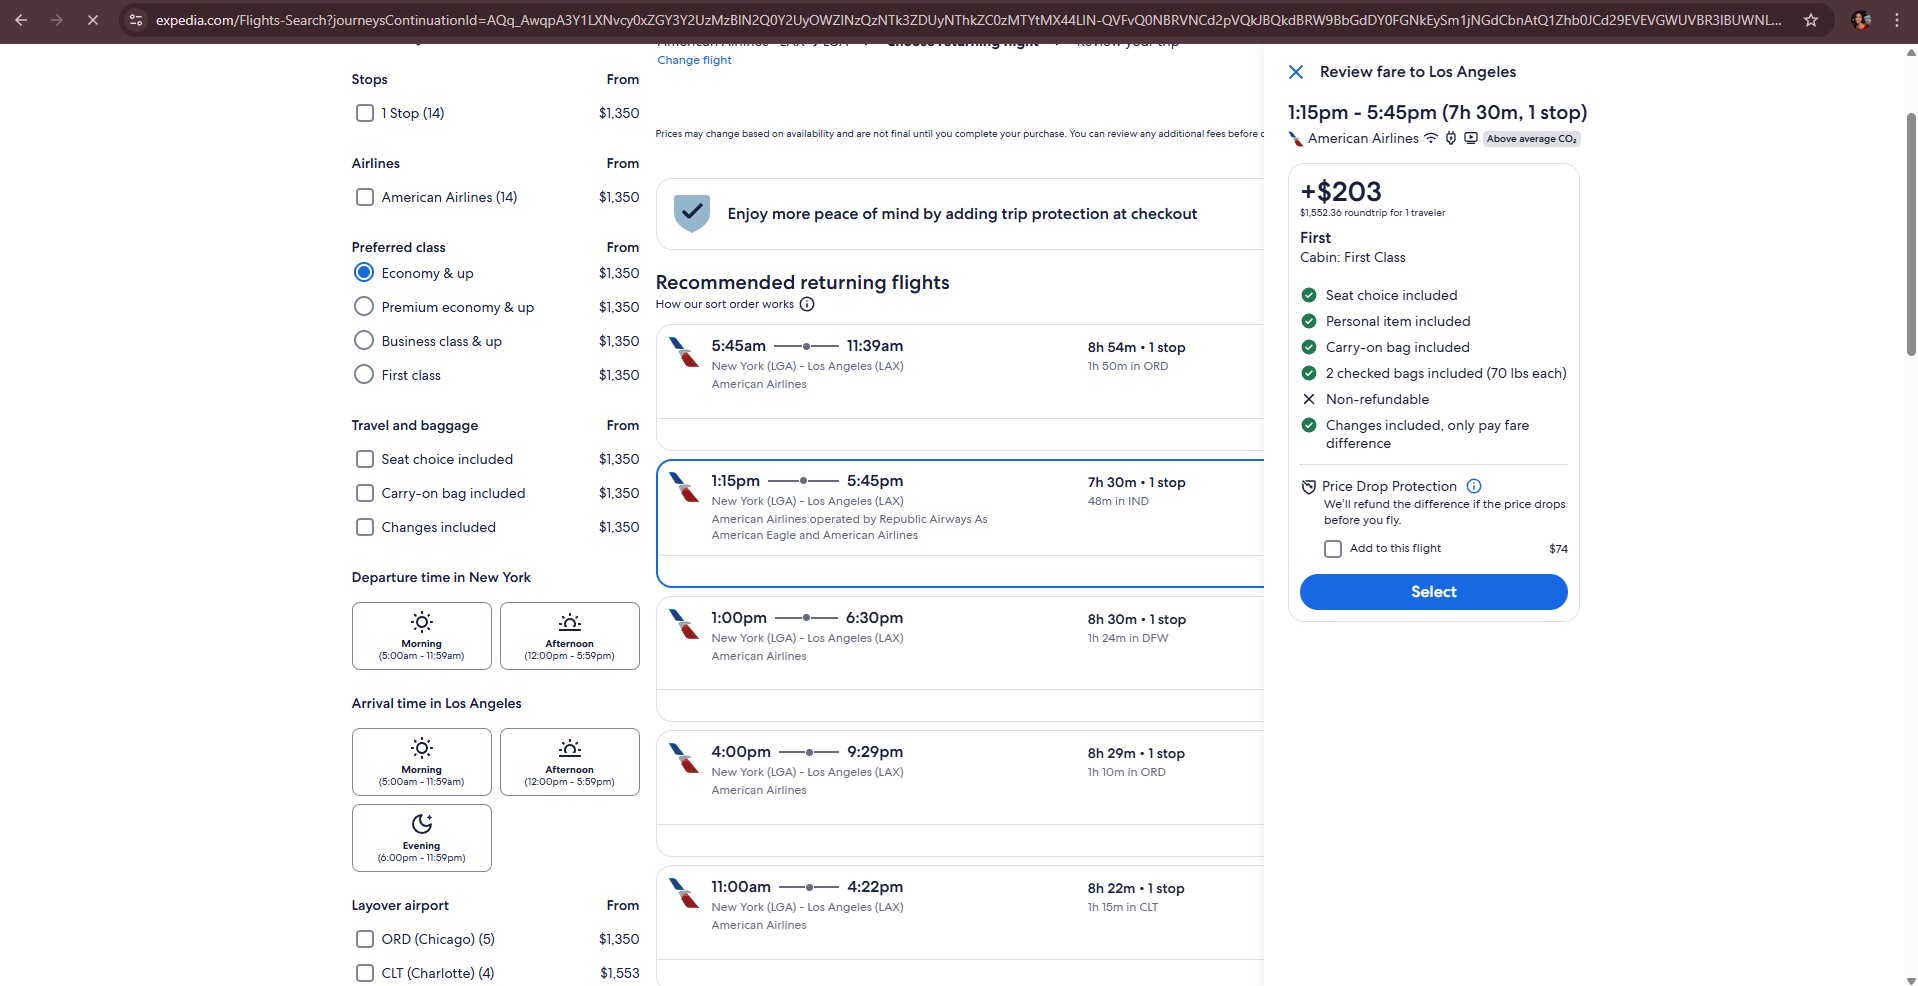1918x986 pixels.
Task: Click '8h 54m • 1 stop' duration
Action: tap(1136, 347)
